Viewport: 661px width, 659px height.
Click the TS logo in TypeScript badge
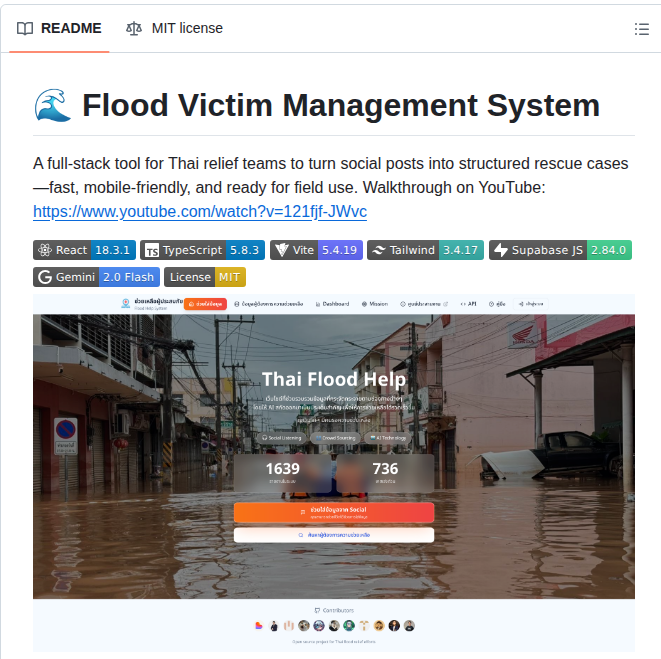click(x=152, y=250)
